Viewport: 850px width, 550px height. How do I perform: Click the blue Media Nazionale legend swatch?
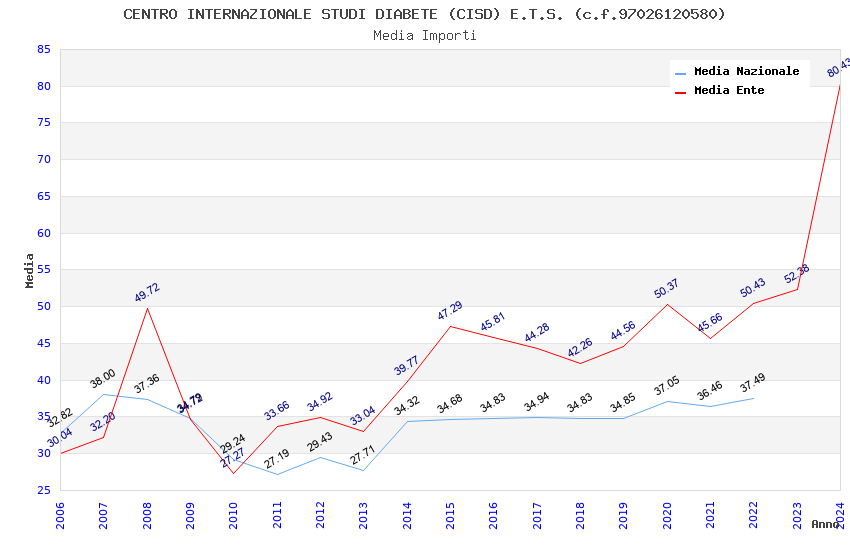(680, 73)
